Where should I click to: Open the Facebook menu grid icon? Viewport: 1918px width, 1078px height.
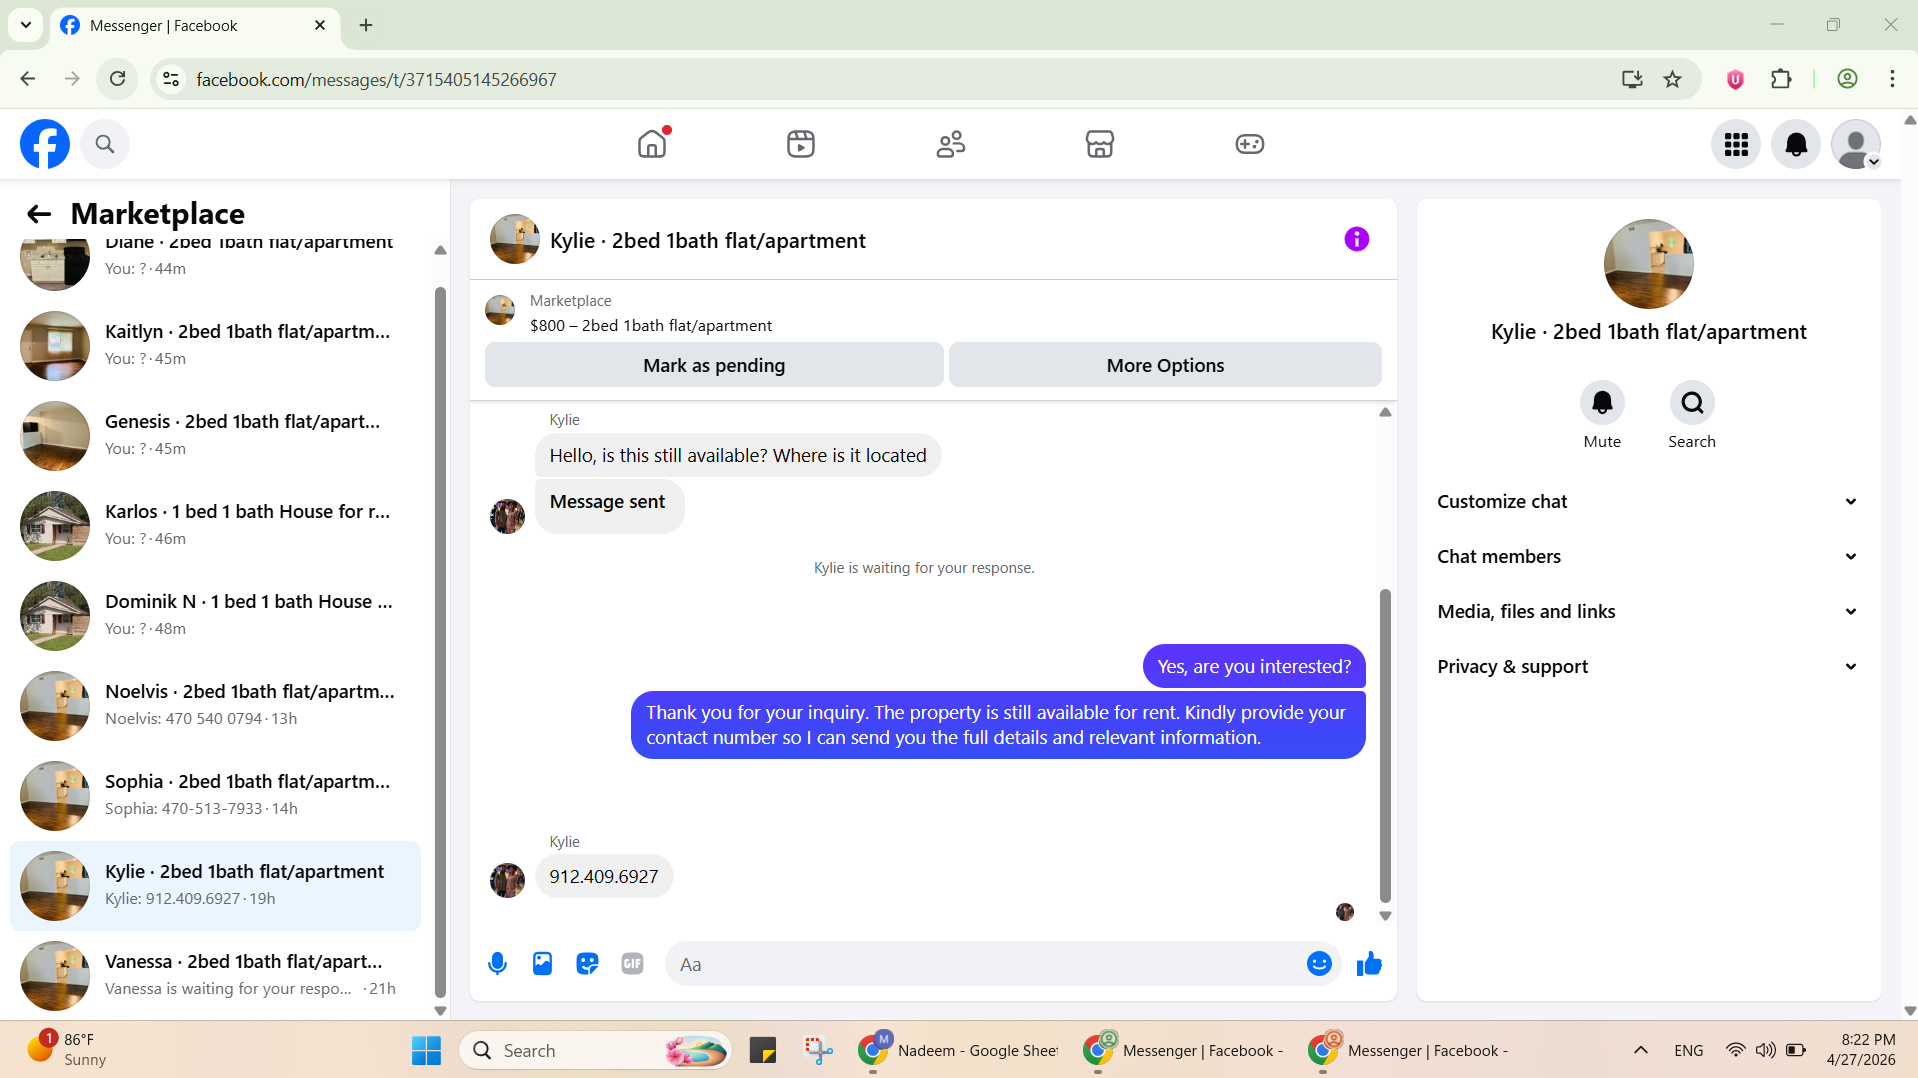click(x=1736, y=144)
